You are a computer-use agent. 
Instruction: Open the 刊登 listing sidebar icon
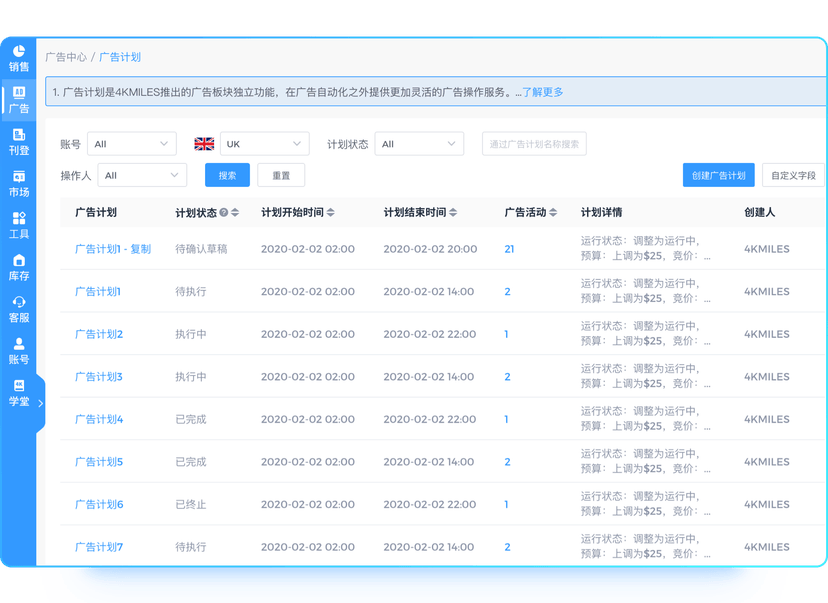pyautogui.click(x=18, y=142)
